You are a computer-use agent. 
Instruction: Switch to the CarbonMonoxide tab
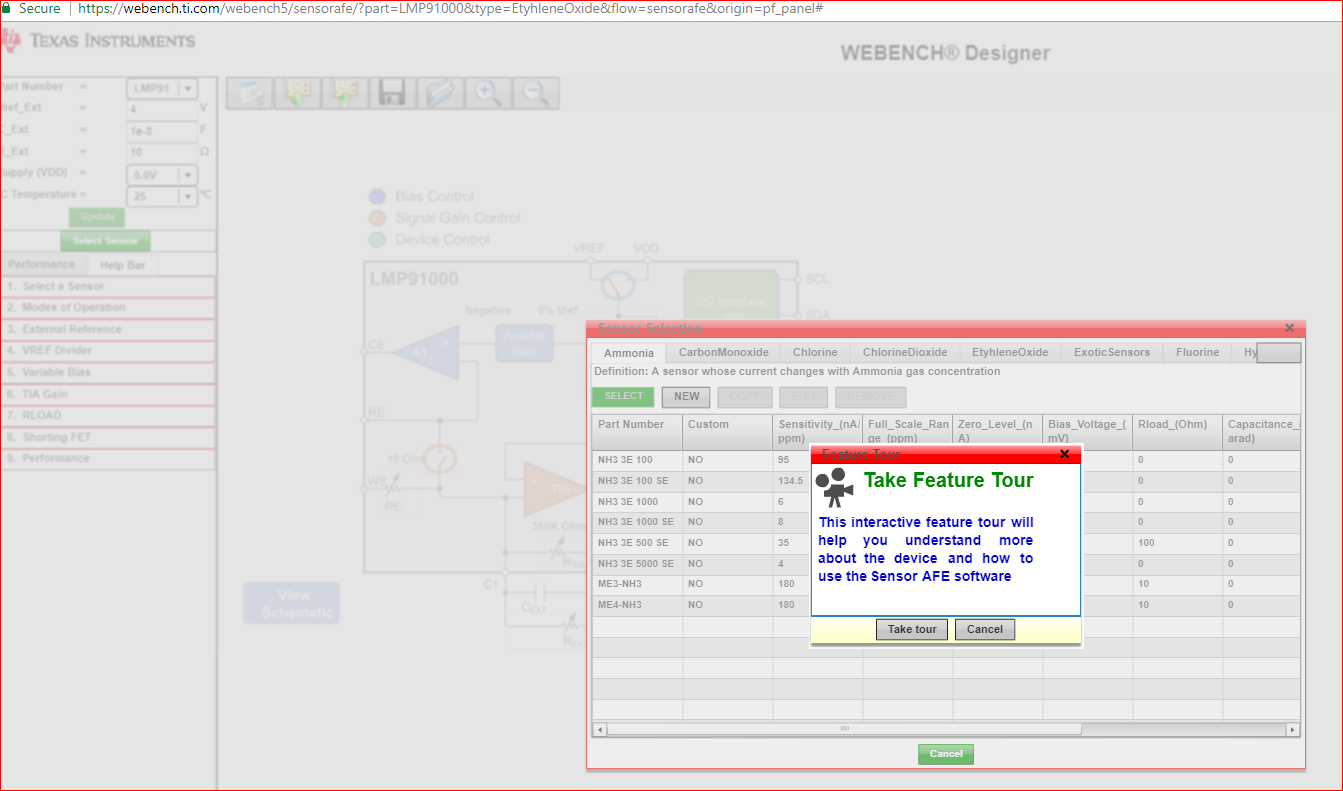tap(724, 353)
